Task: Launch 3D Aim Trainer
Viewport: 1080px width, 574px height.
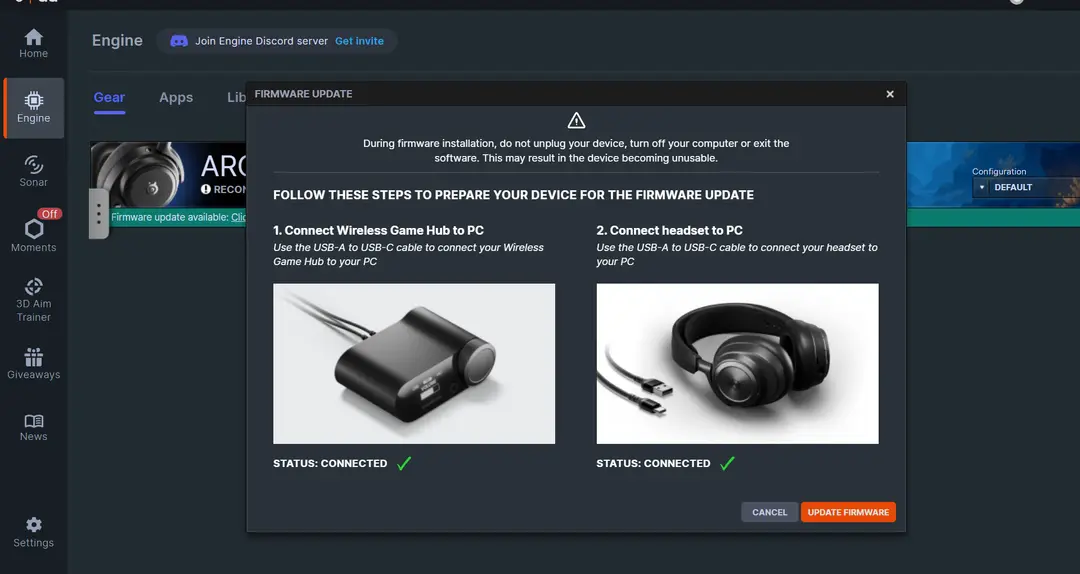Action: click(x=34, y=300)
